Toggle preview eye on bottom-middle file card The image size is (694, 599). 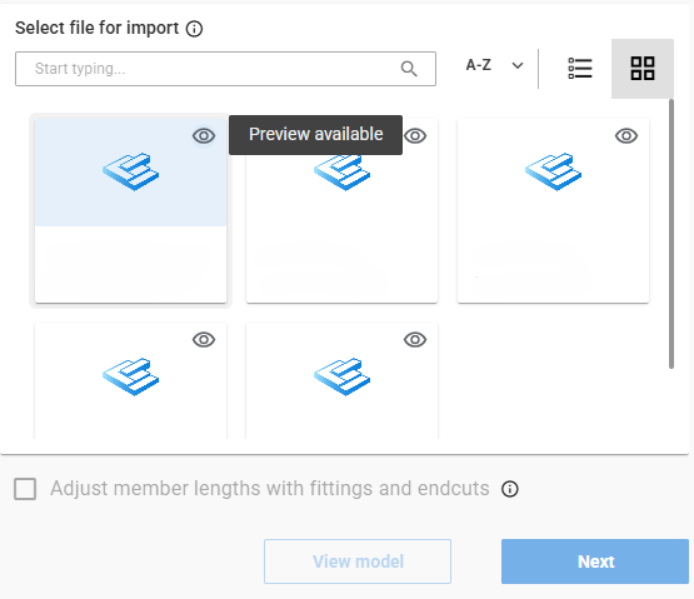(x=415, y=340)
